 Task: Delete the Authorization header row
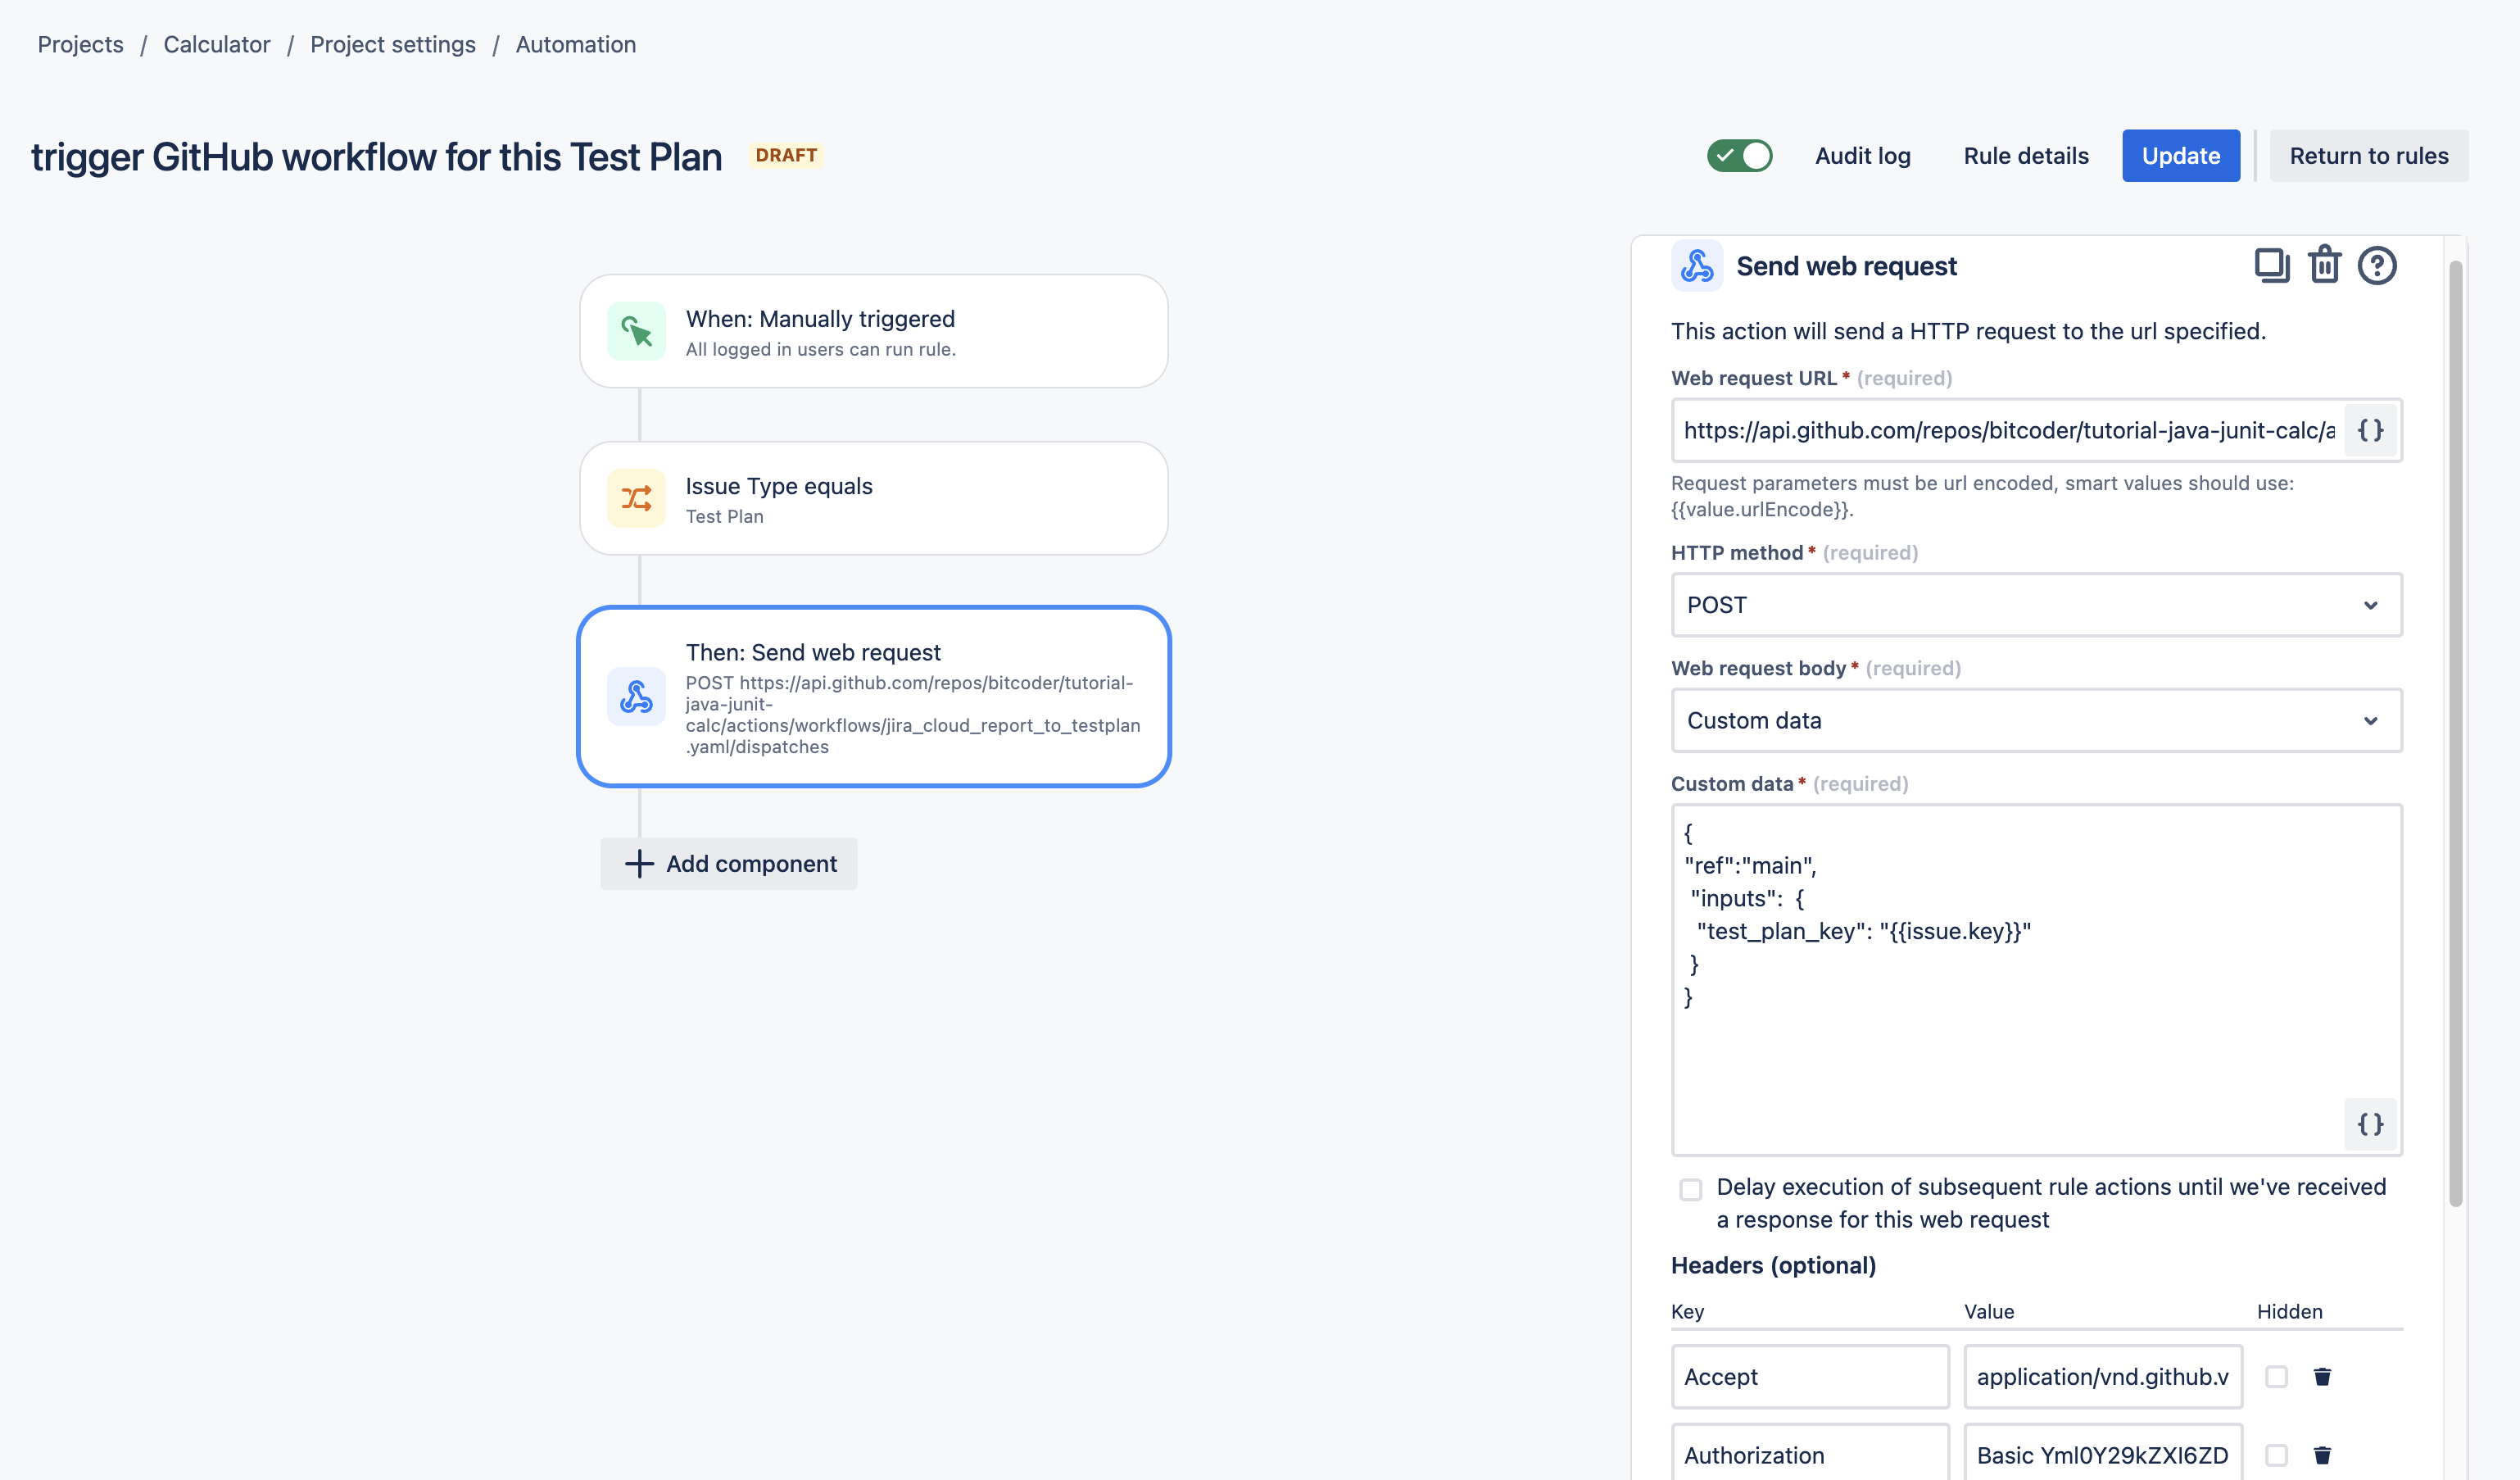tap(2322, 1455)
